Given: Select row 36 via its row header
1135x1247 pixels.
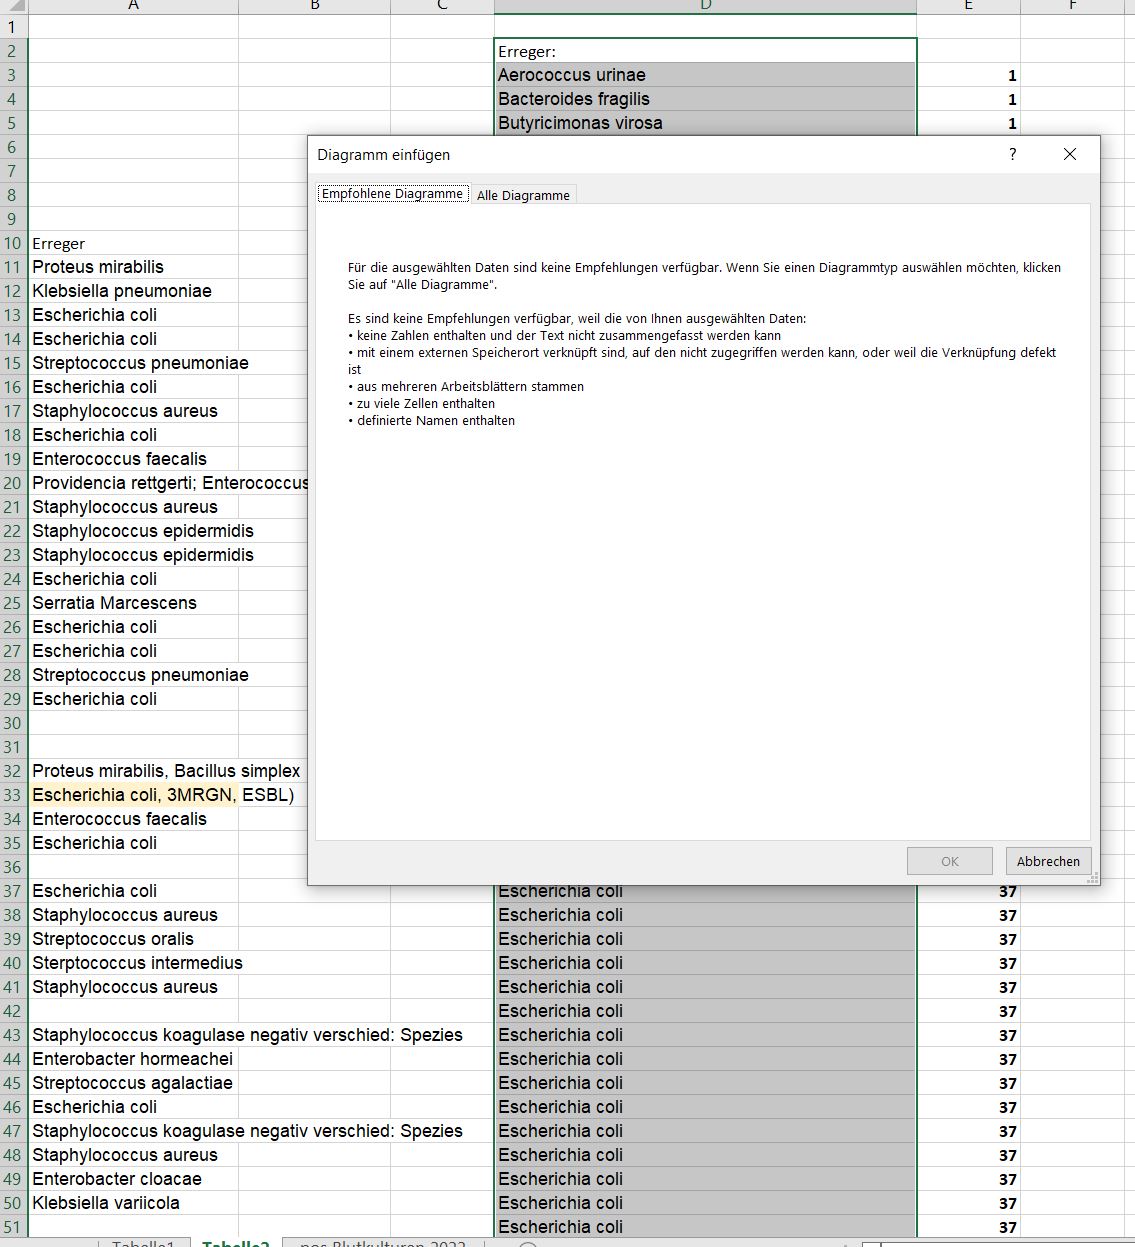Looking at the screenshot, I should [13, 867].
